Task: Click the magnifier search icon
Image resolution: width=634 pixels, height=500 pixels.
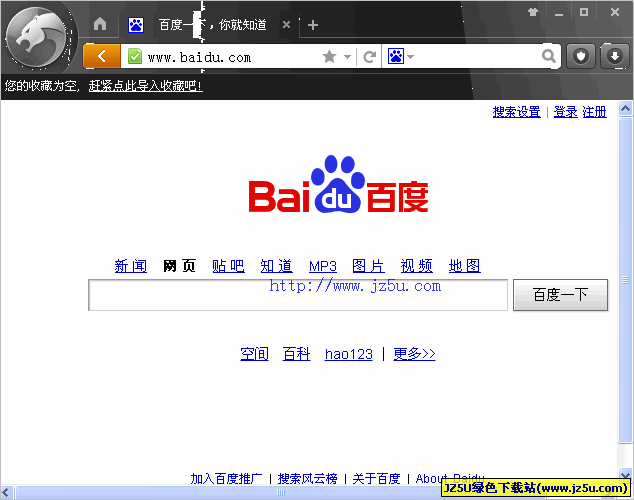Action: 548,56
